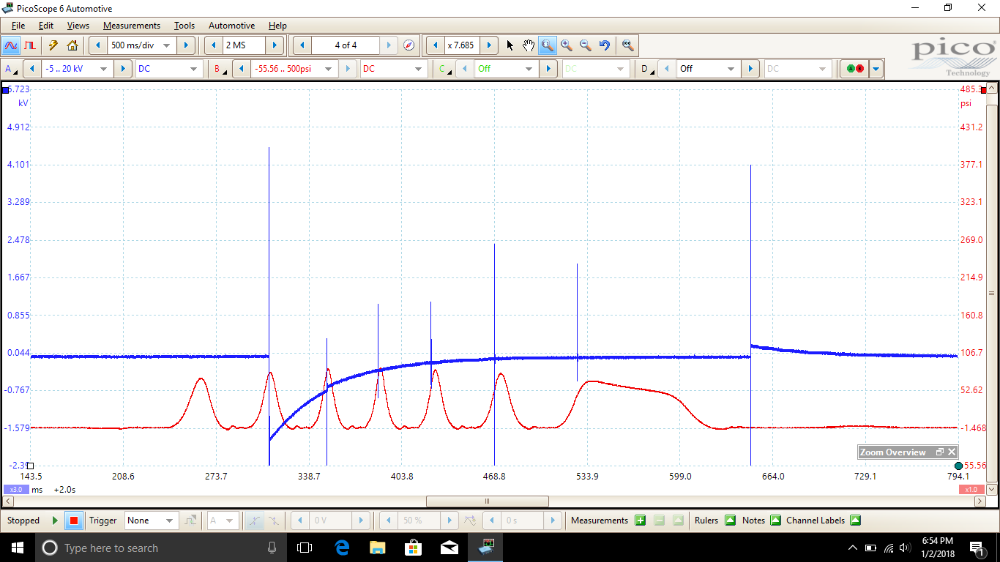Decrease zoom factor x 7.685
The height and width of the screenshot is (562, 1000).
[436, 45]
